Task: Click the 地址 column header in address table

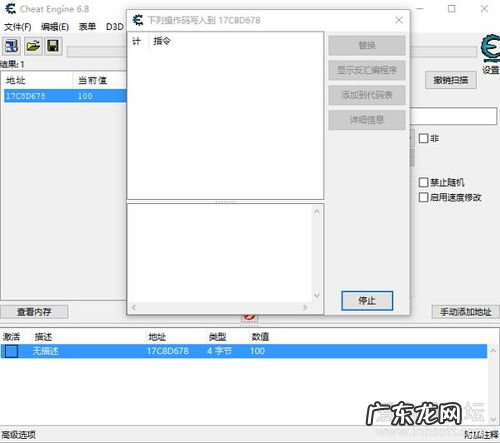Action: (x=157, y=337)
